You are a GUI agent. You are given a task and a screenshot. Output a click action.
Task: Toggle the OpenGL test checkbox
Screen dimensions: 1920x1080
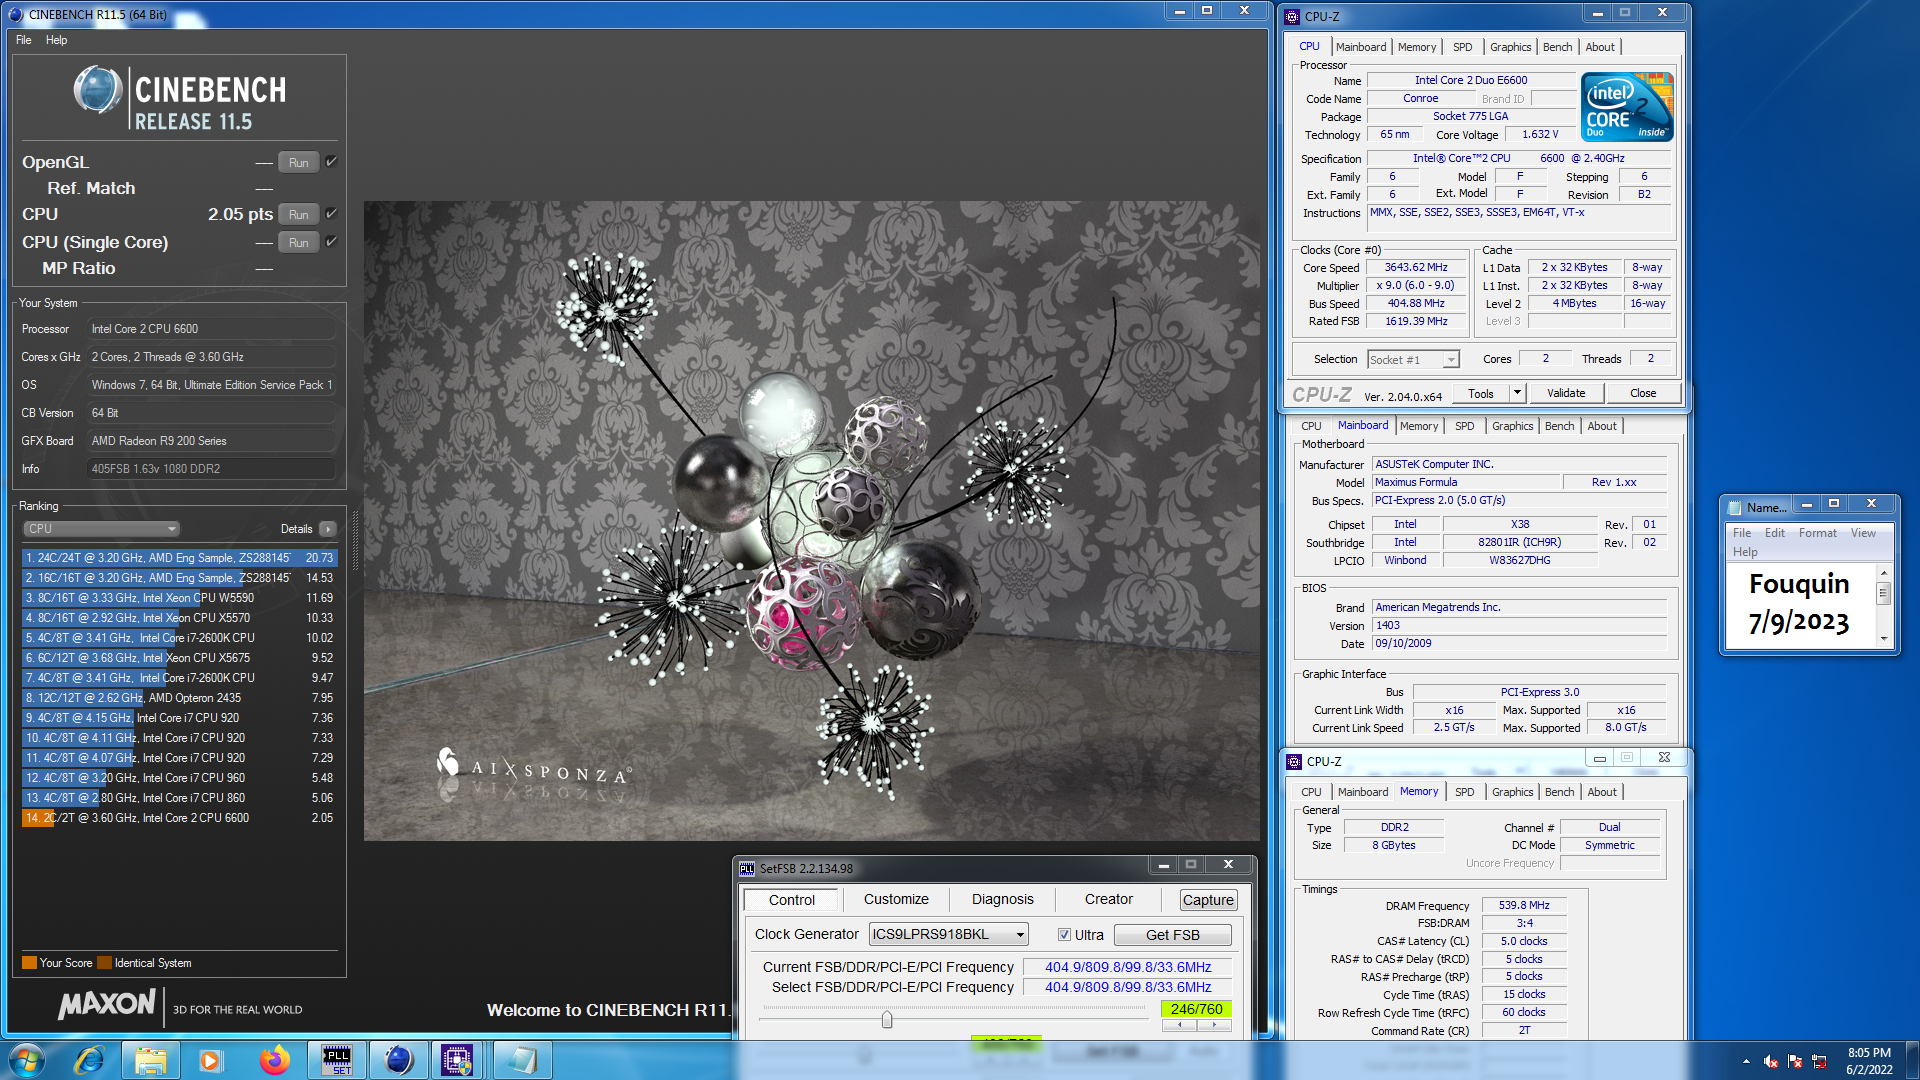(331, 161)
